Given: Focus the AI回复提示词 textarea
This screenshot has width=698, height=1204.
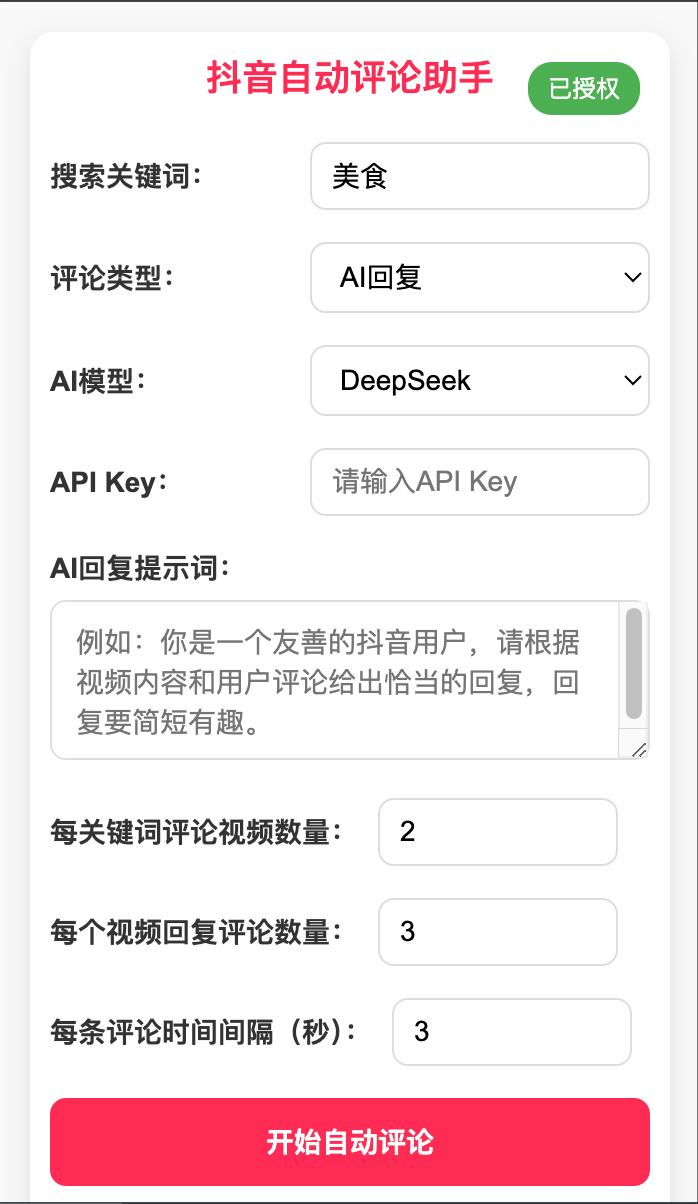Looking at the screenshot, I should (x=335, y=680).
